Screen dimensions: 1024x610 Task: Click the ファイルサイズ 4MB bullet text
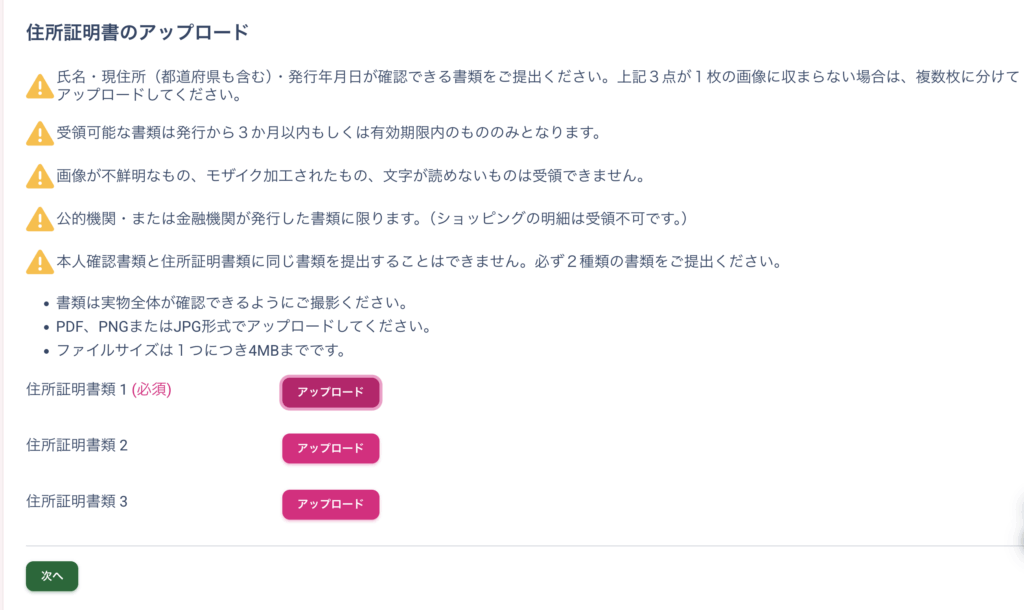200,350
